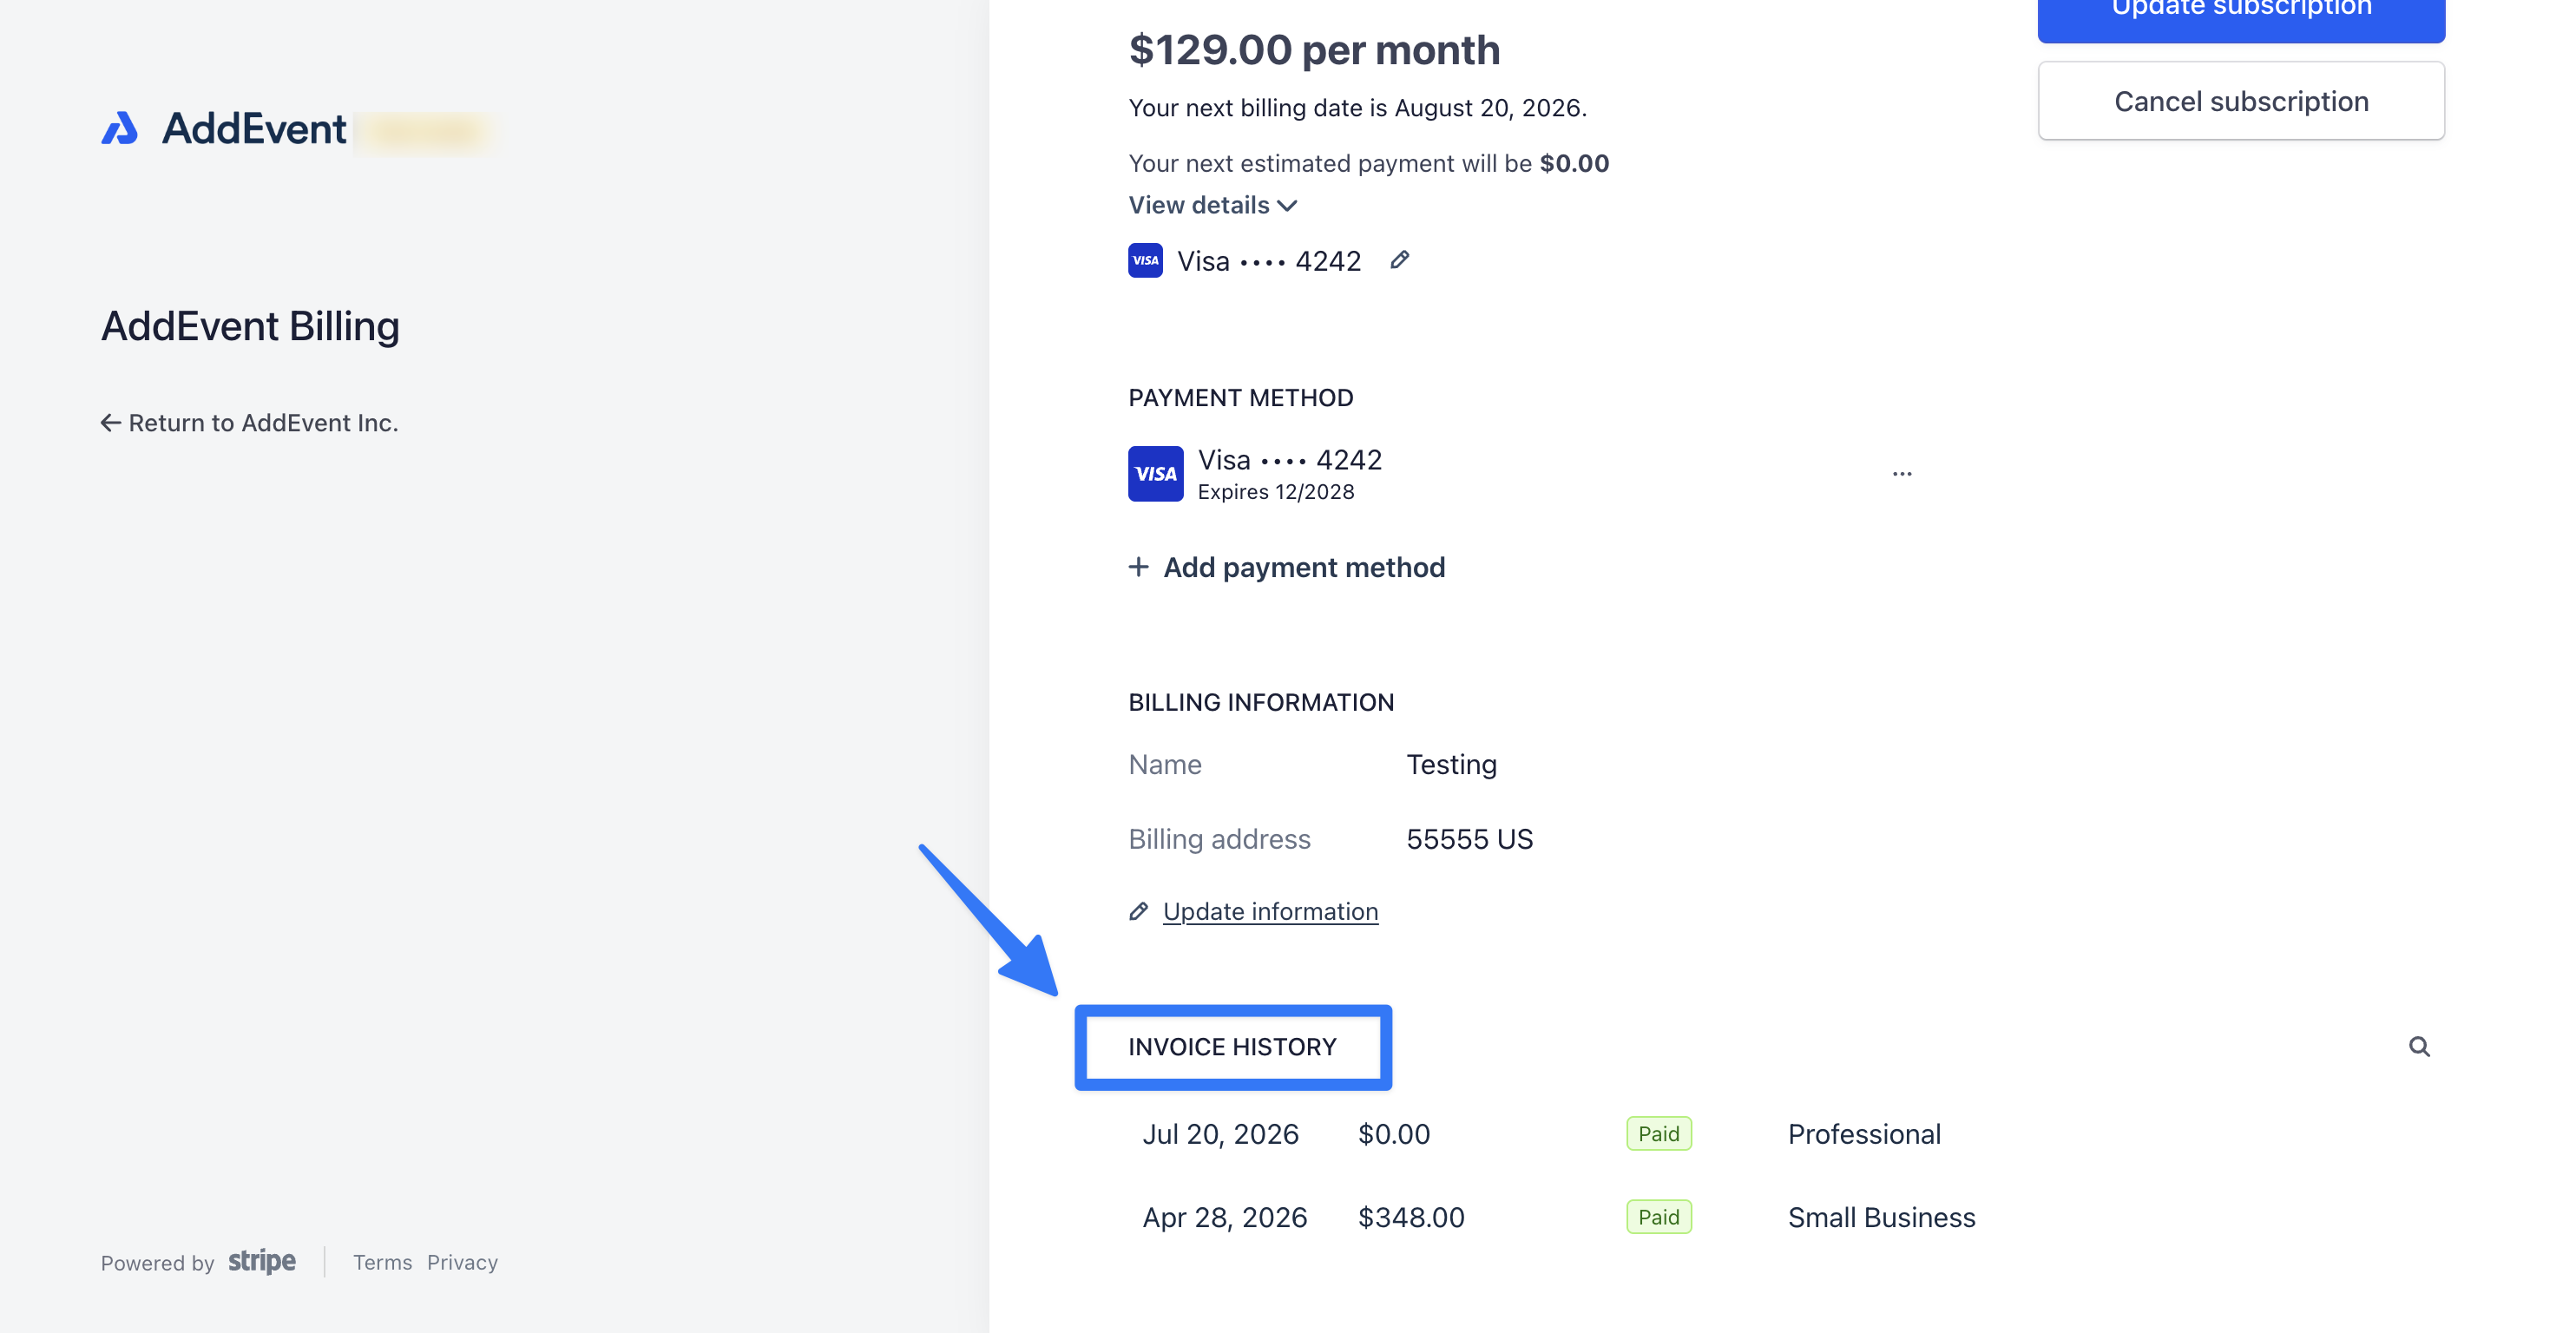Screen dimensions: 2576x1333
Task: Click the Expires 12/2028 text
Action: tap(1276, 492)
